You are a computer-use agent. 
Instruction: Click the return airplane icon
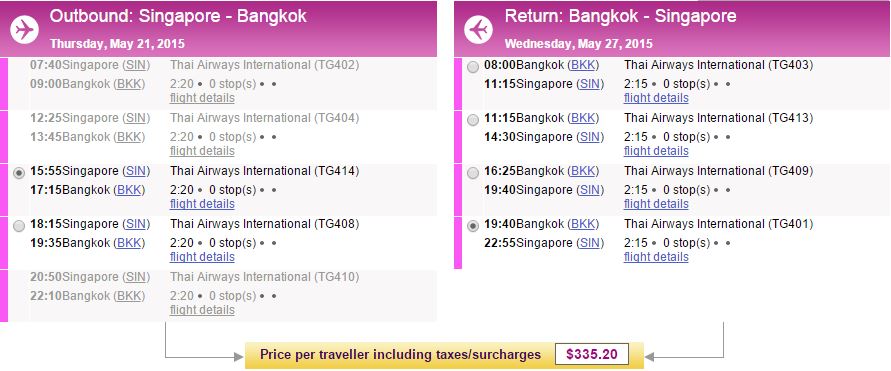click(x=478, y=30)
